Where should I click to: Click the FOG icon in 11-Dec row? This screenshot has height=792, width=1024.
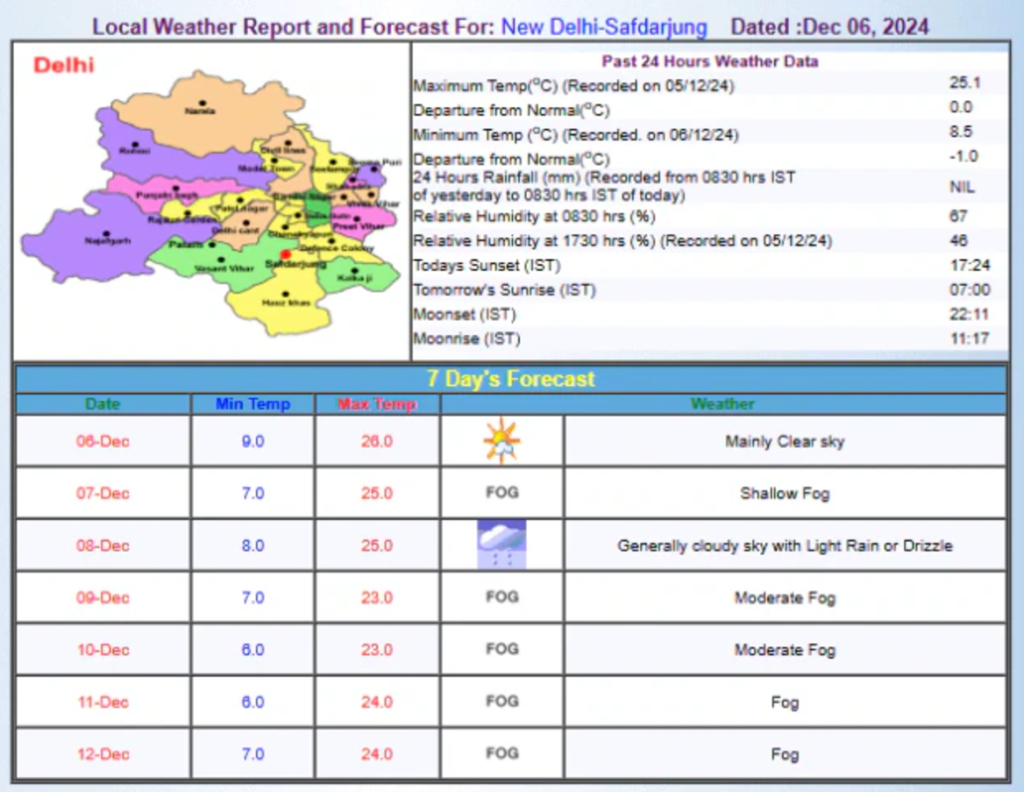502,701
